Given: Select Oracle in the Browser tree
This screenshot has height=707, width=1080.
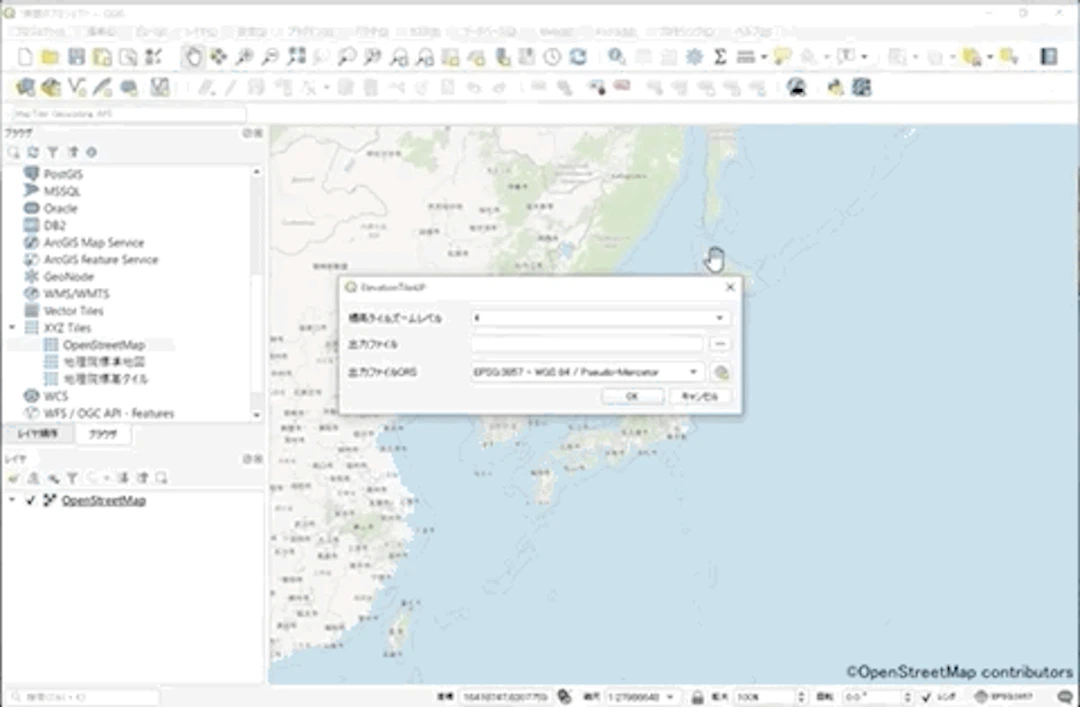Looking at the screenshot, I should click(61, 208).
